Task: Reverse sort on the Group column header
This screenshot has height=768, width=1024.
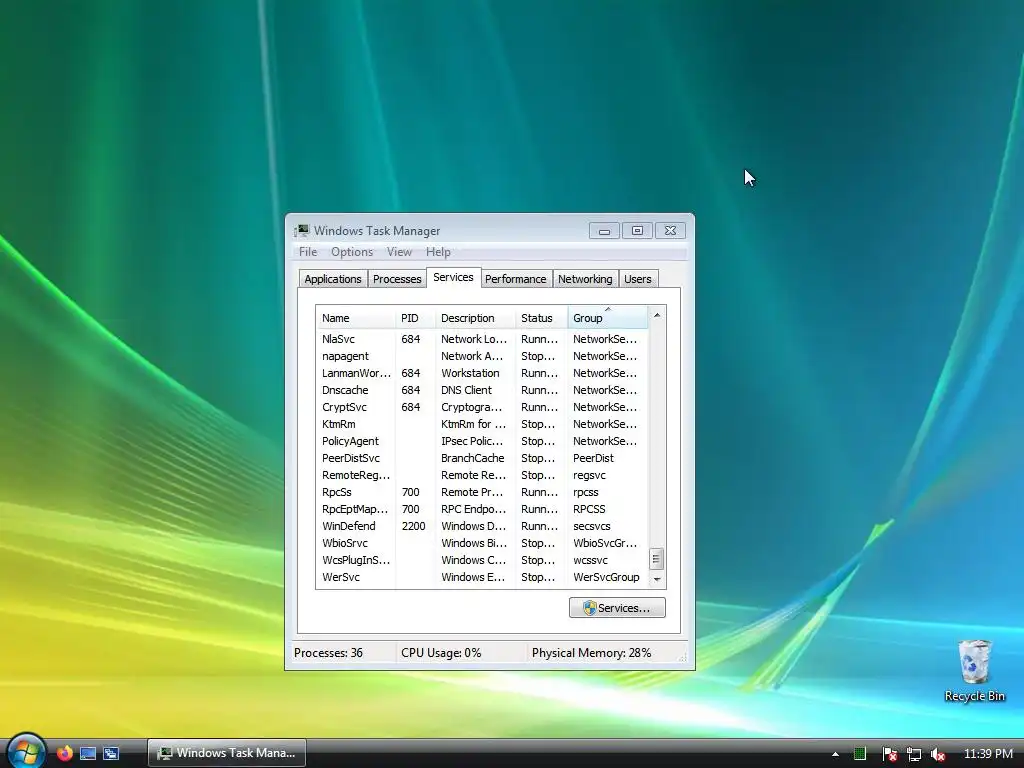Action: tap(608, 318)
